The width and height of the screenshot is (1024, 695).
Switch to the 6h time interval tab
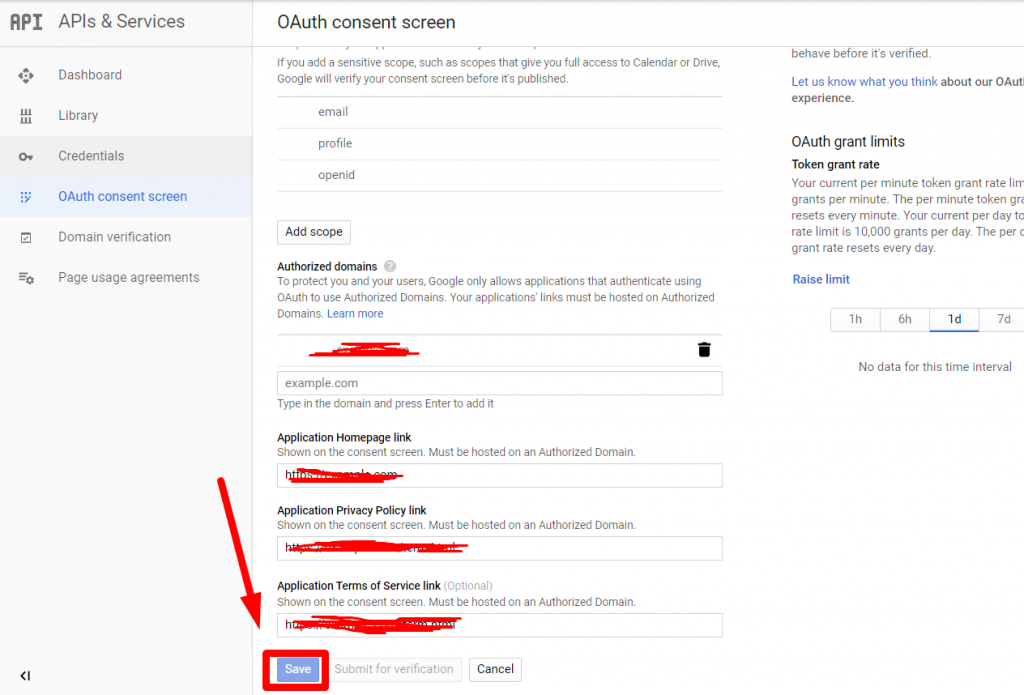point(904,319)
